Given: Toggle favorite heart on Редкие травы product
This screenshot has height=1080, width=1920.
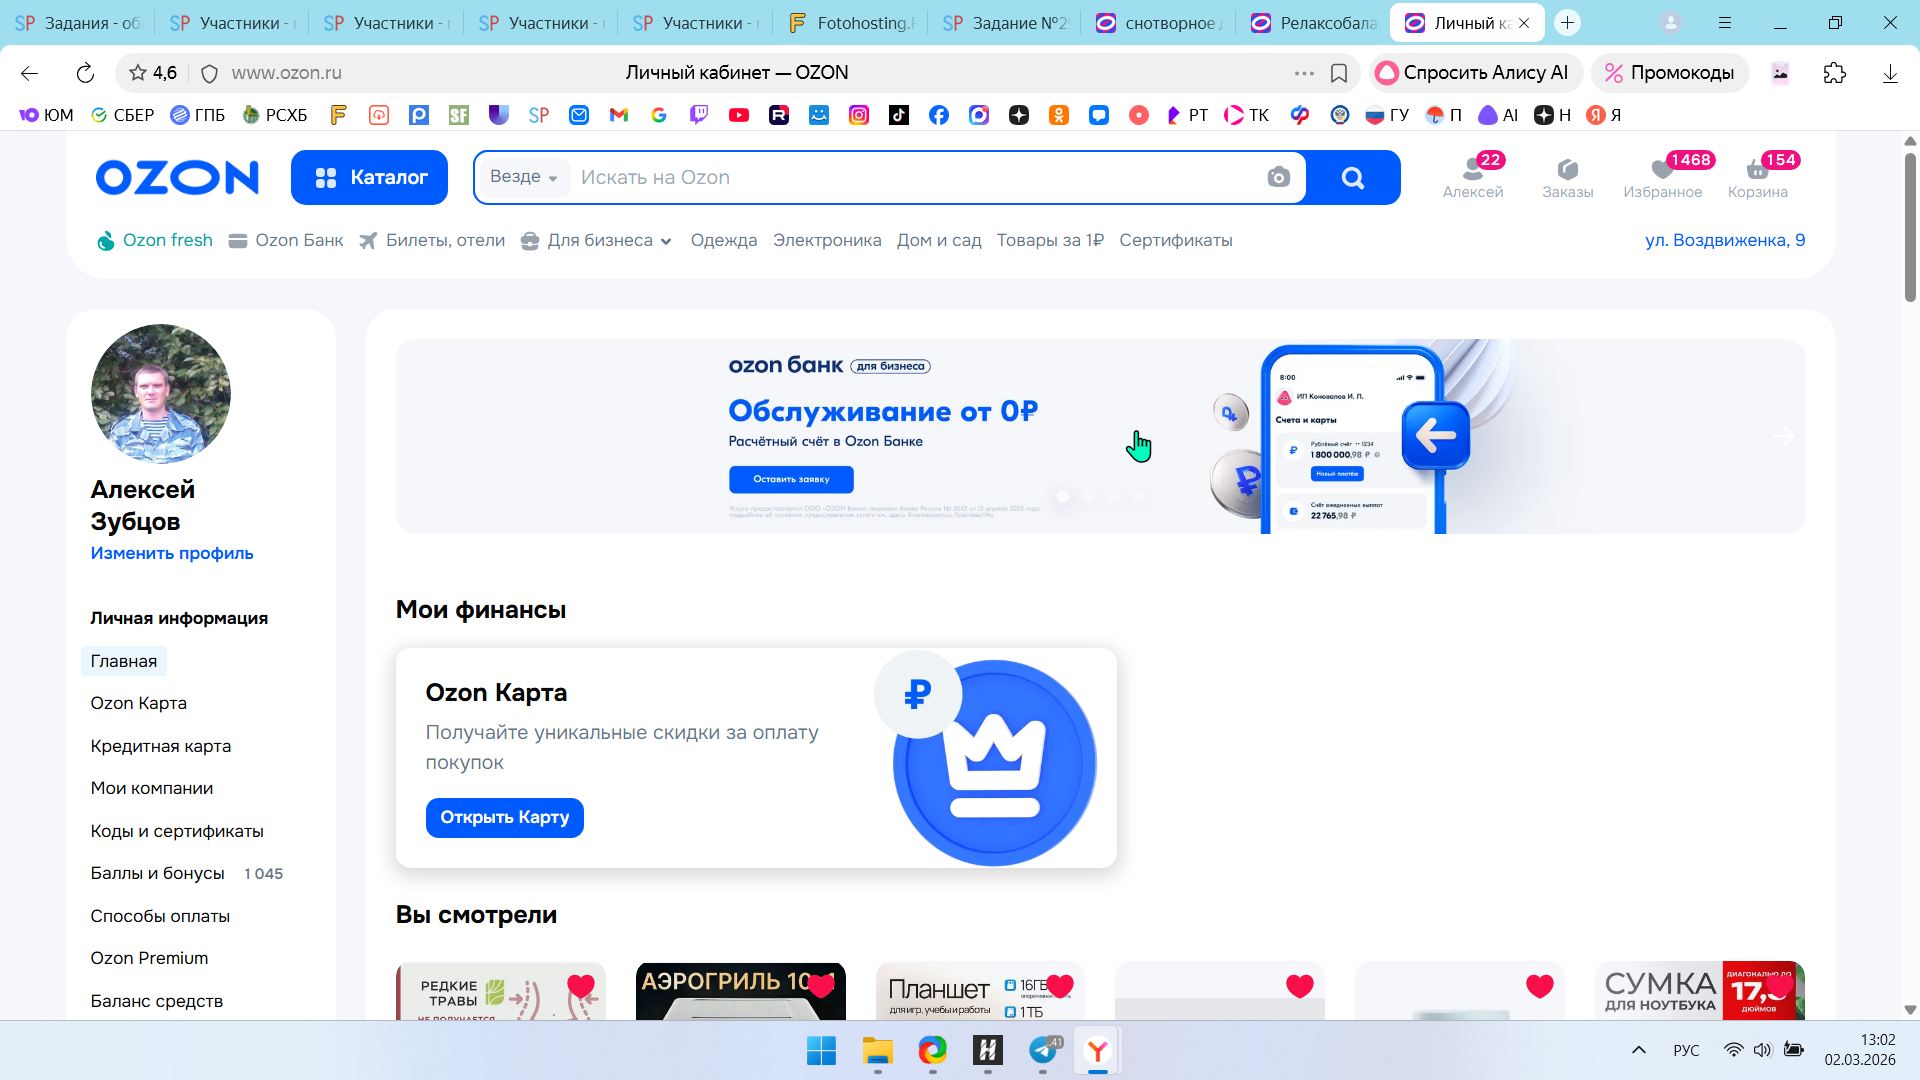Looking at the screenshot, I should point(581,986).
